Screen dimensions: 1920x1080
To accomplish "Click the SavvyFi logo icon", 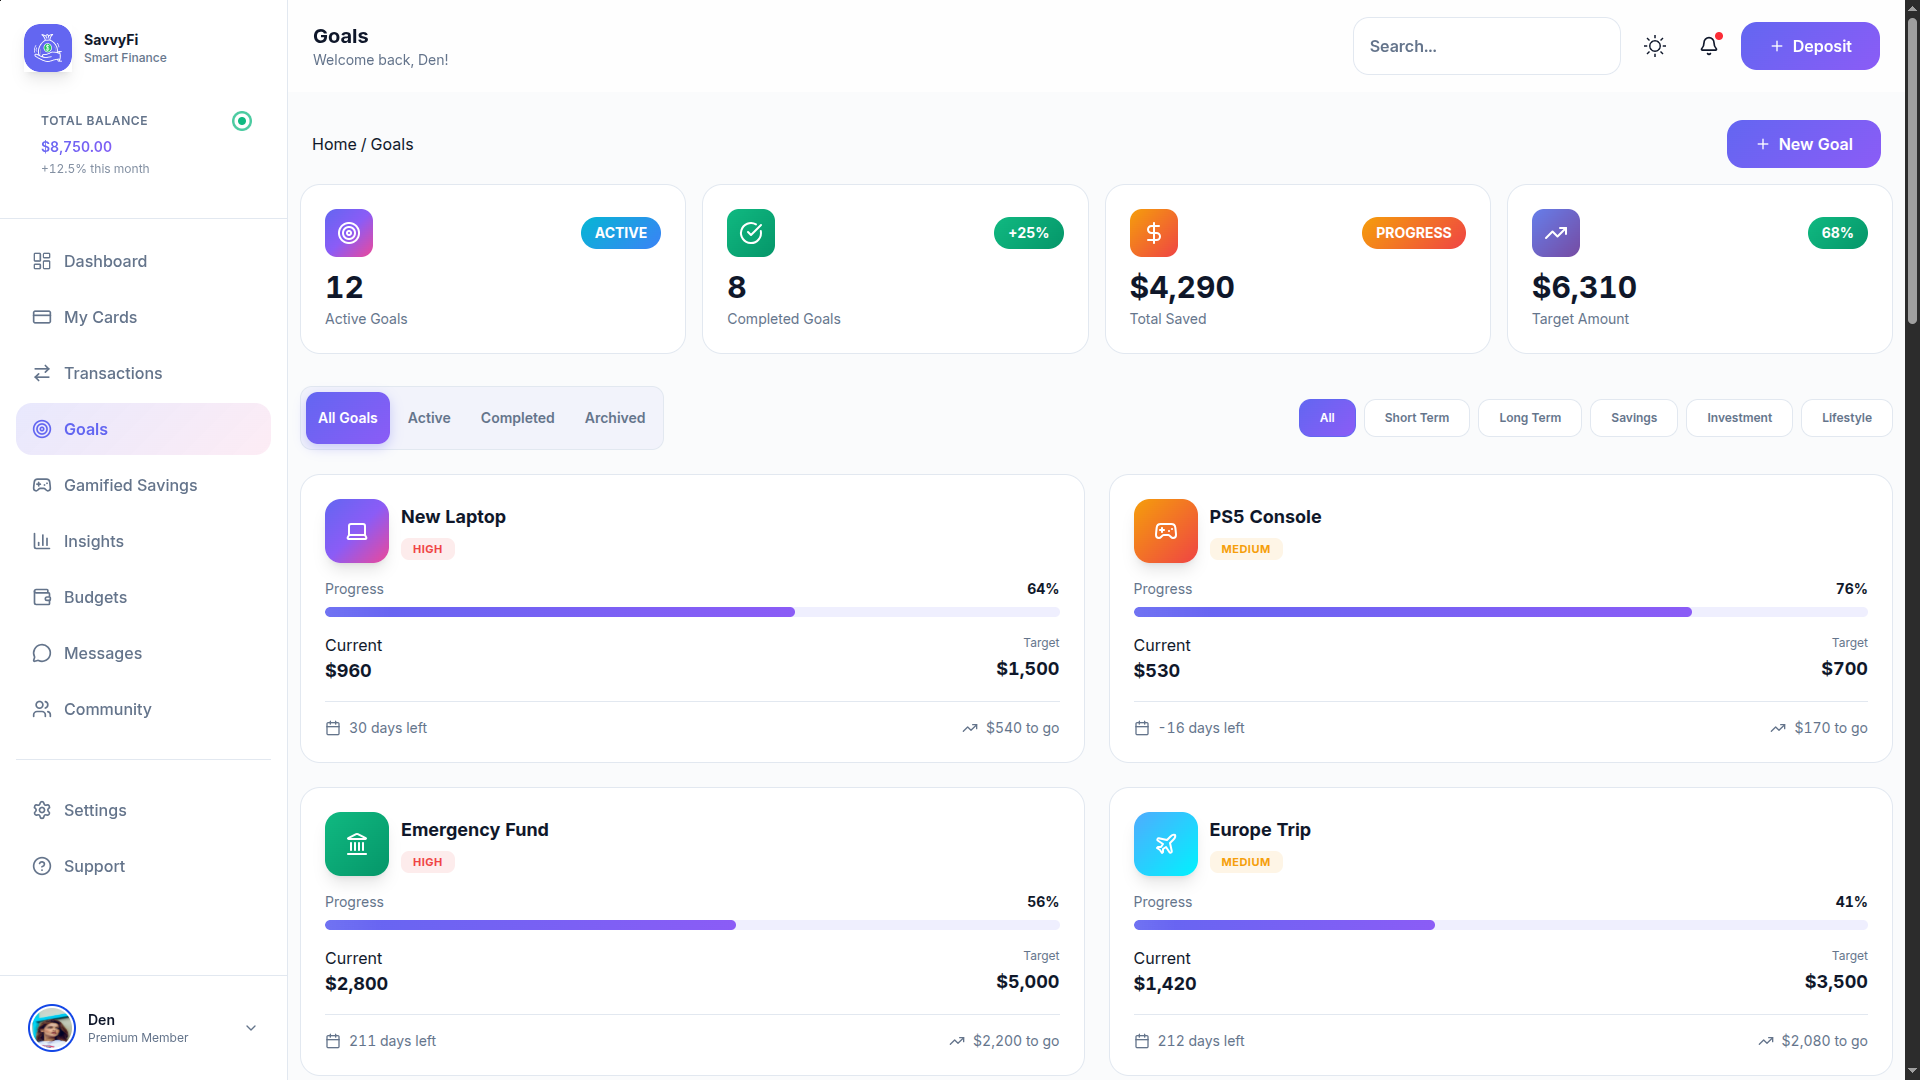I will (48, 48).
